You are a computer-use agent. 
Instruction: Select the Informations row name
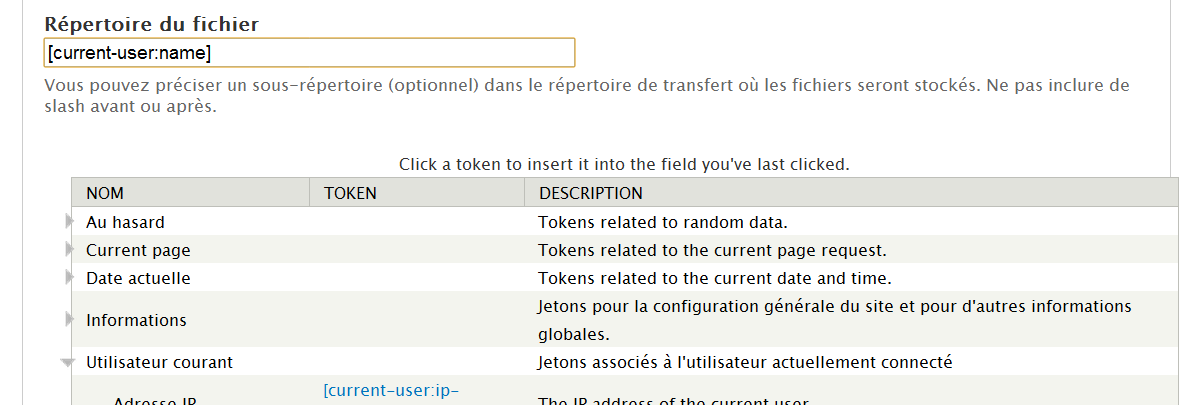(x=136, y=320)
